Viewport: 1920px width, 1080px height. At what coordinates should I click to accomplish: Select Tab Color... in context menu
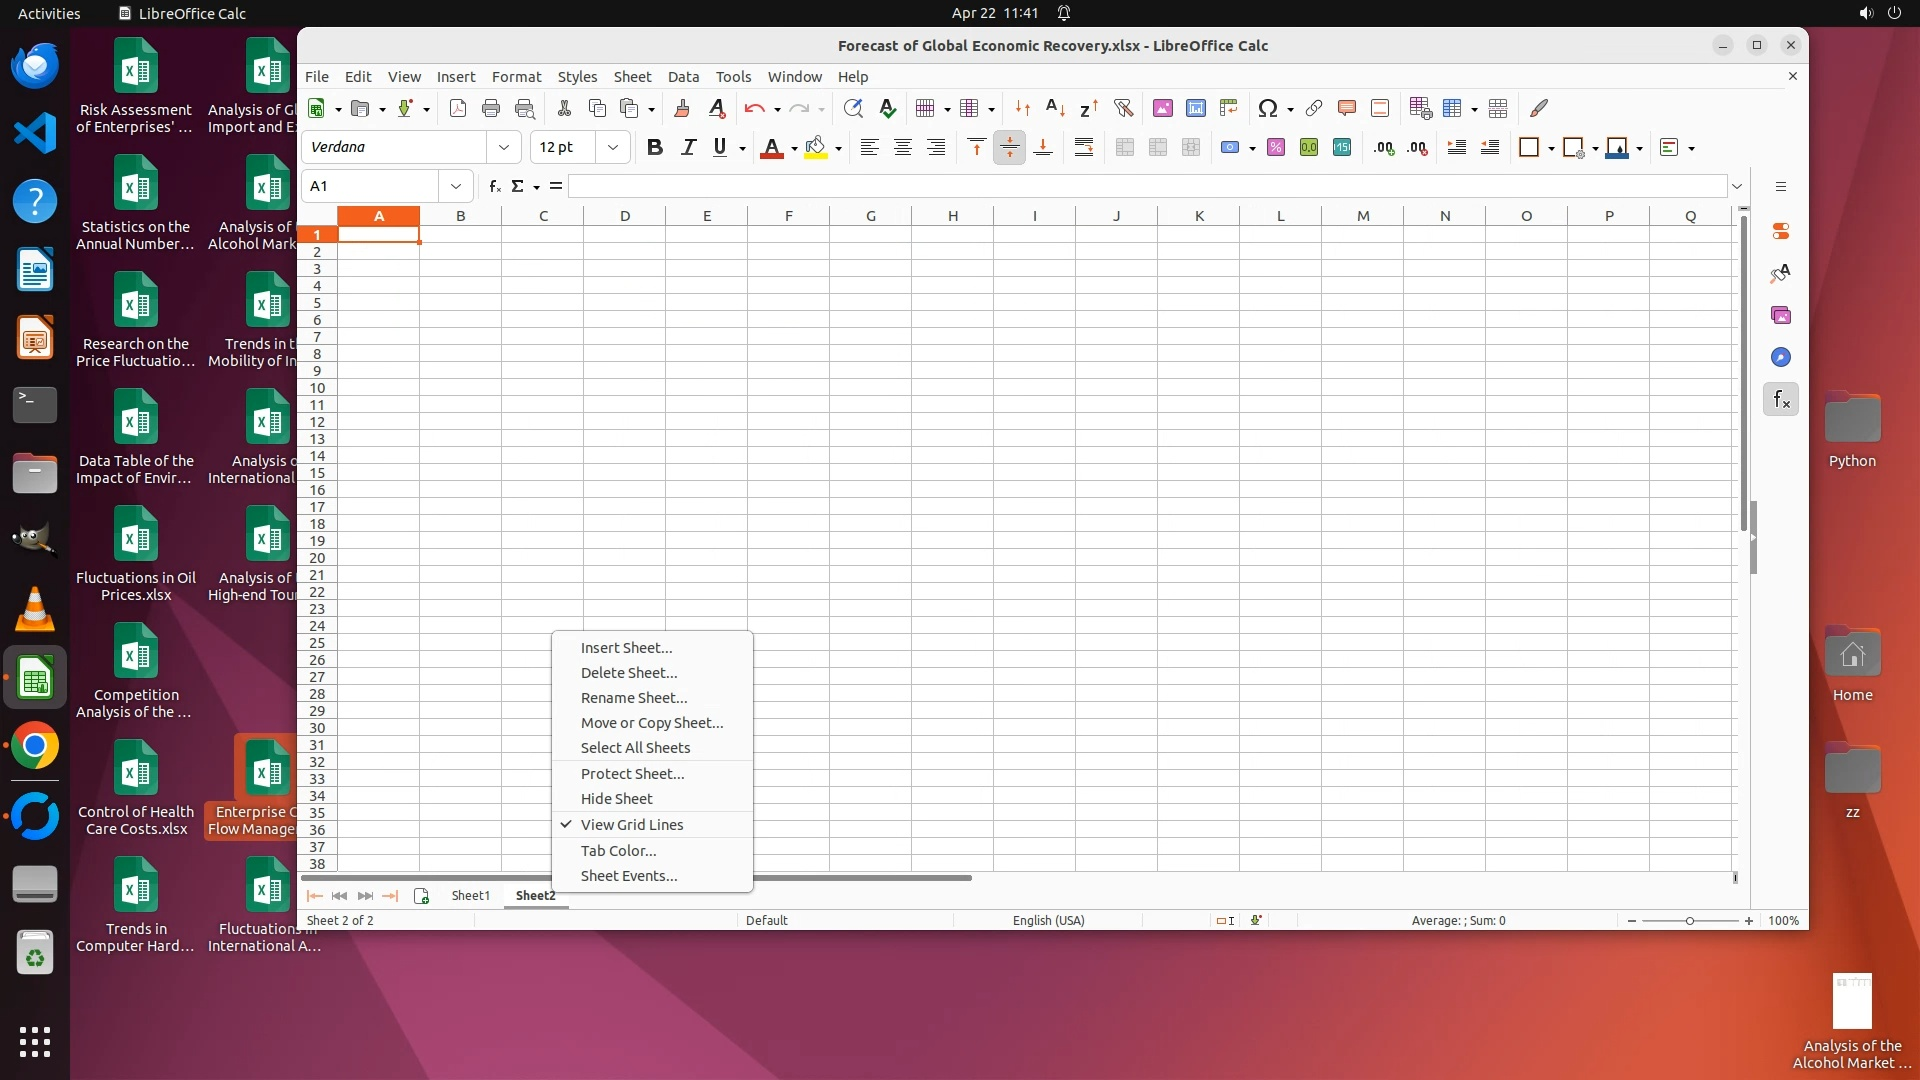(619, 851)
